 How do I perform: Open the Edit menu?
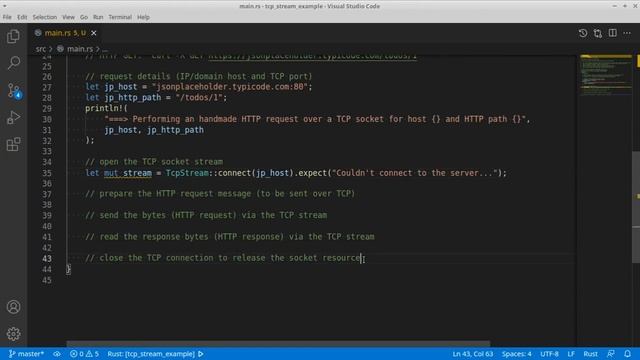pos(22,17)
